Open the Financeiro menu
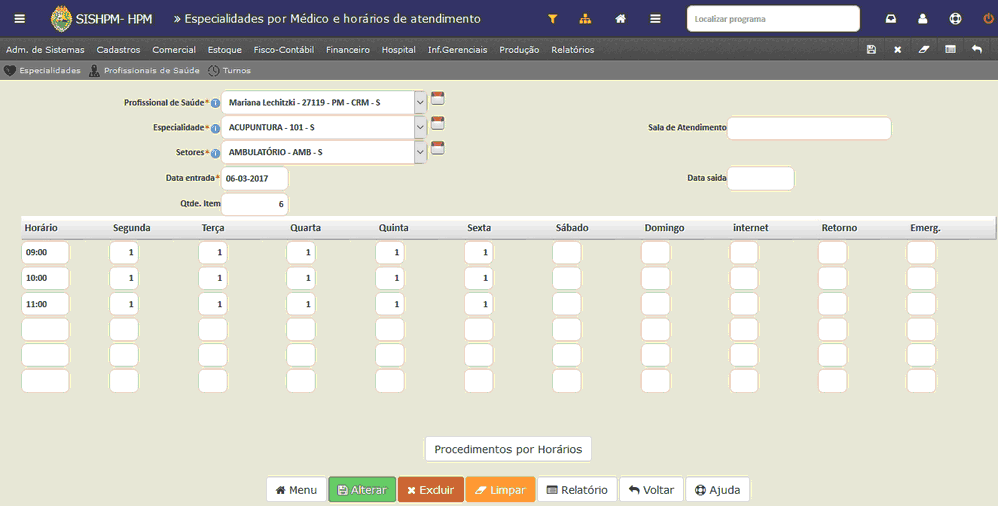Image resolution: width=998 pixels, height=506 pixels. coord(348,50)
